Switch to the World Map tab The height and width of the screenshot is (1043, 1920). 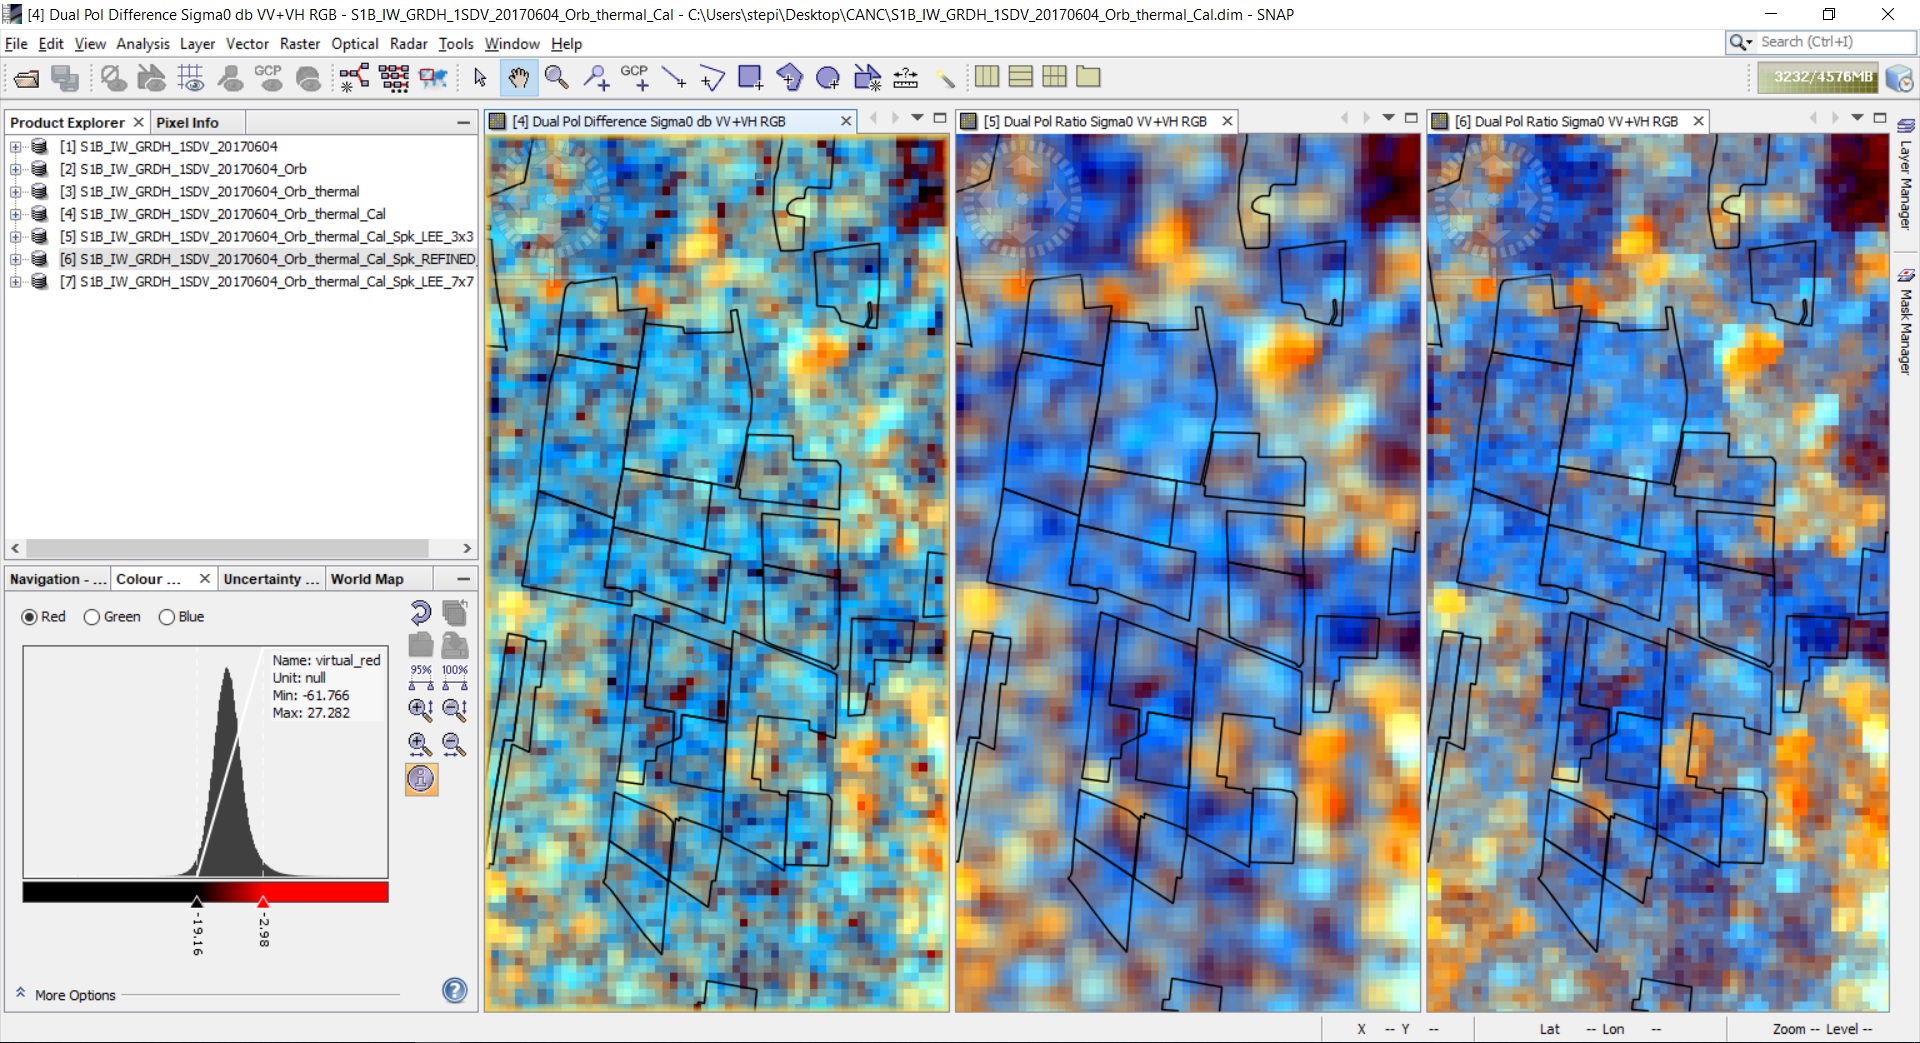[x=367, y=579]
